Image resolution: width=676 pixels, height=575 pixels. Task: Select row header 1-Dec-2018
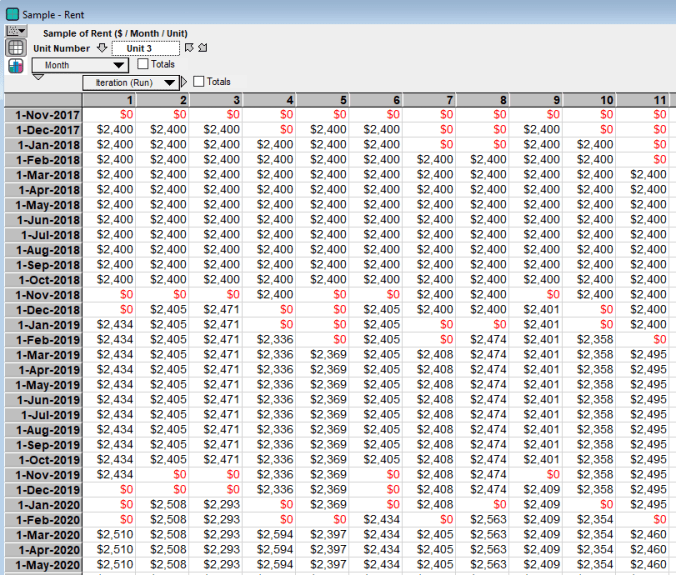43,310
